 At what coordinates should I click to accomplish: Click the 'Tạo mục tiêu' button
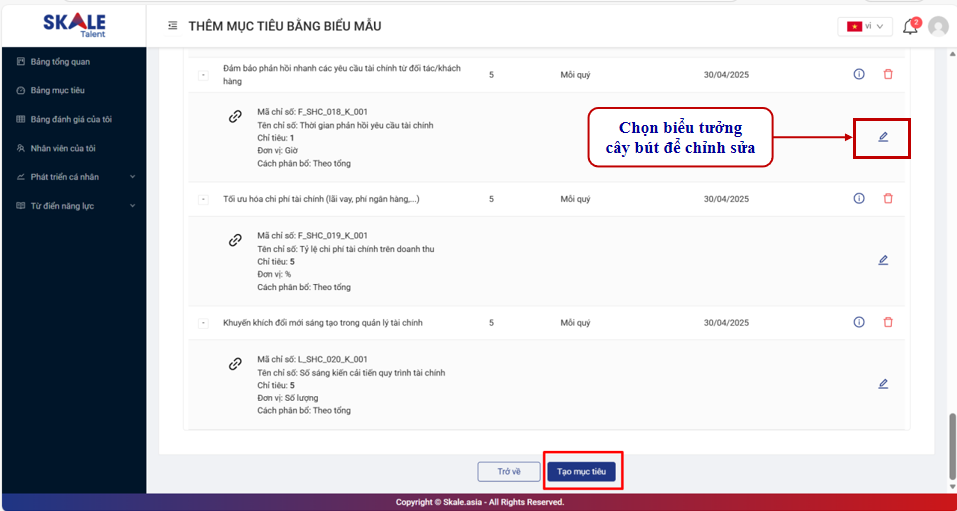[581, 471]
